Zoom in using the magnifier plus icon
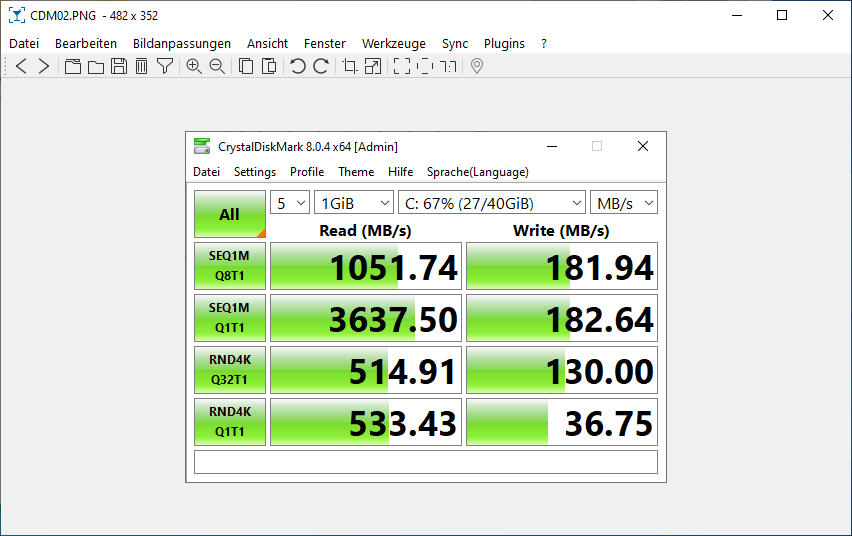This screenshot has width=852, height=536. (194, 66)
